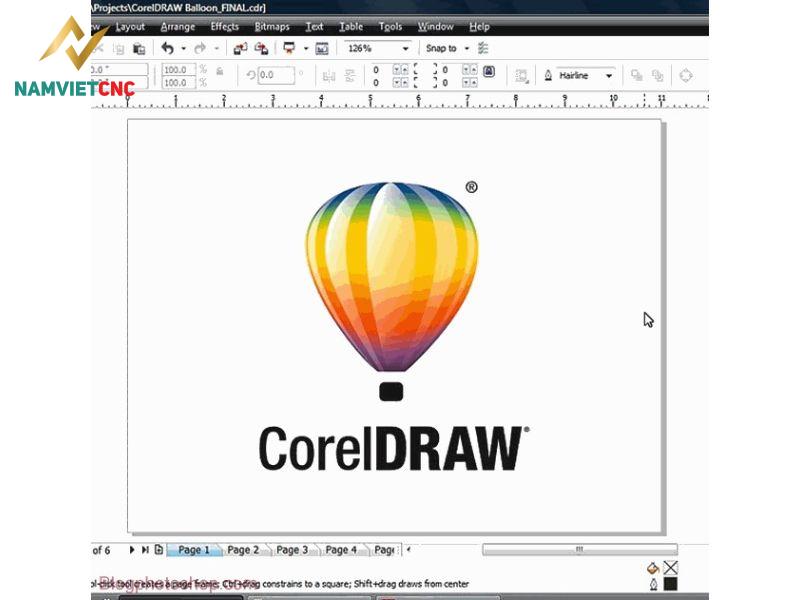This screenshot has width=800, height=600.
Task: Adjust the top-left corner roundness stepper
Action: (401, 69)
